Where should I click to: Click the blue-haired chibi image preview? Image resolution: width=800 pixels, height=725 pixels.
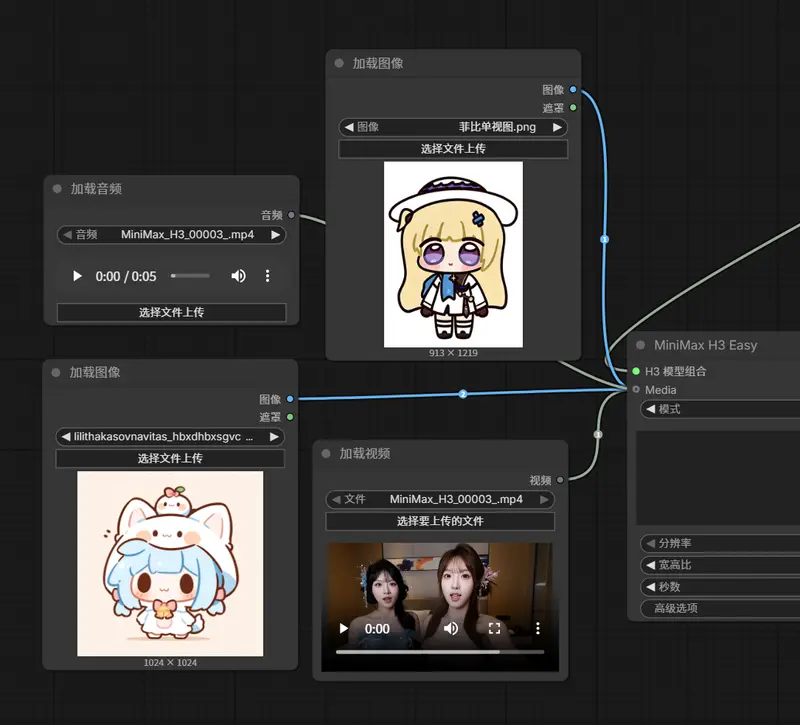170,564
